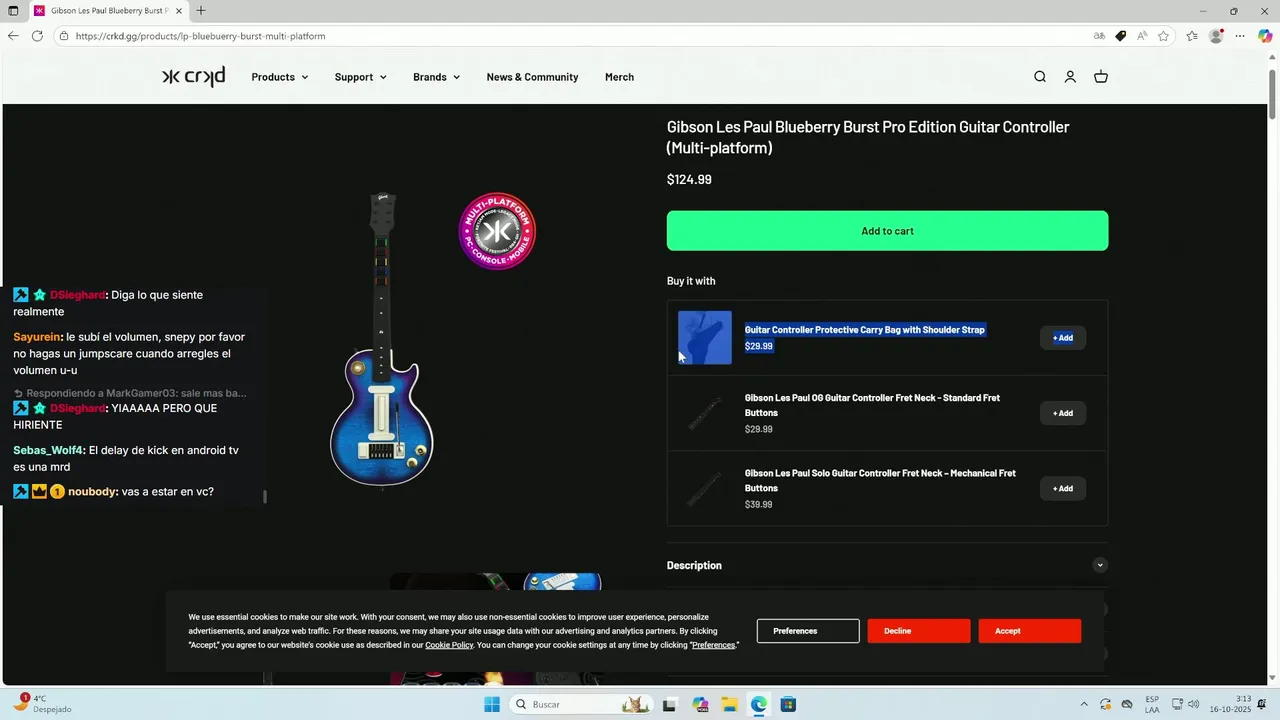This screenshot has height=720, width=1280.
Task: Open Solo Fret Neck thumbnail
Action: (x=705, y=488)
